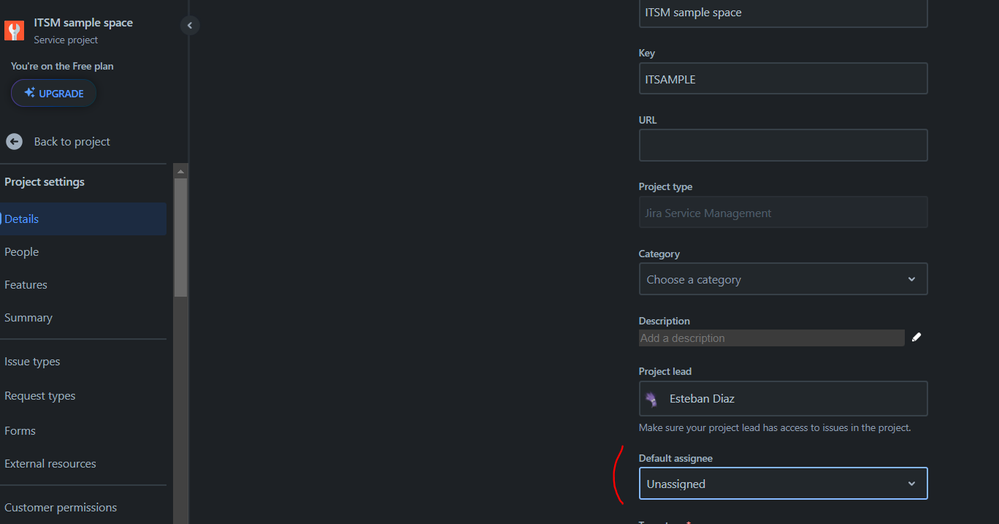
Task: Click into the URL input field
Action: (x=783, y=145)
